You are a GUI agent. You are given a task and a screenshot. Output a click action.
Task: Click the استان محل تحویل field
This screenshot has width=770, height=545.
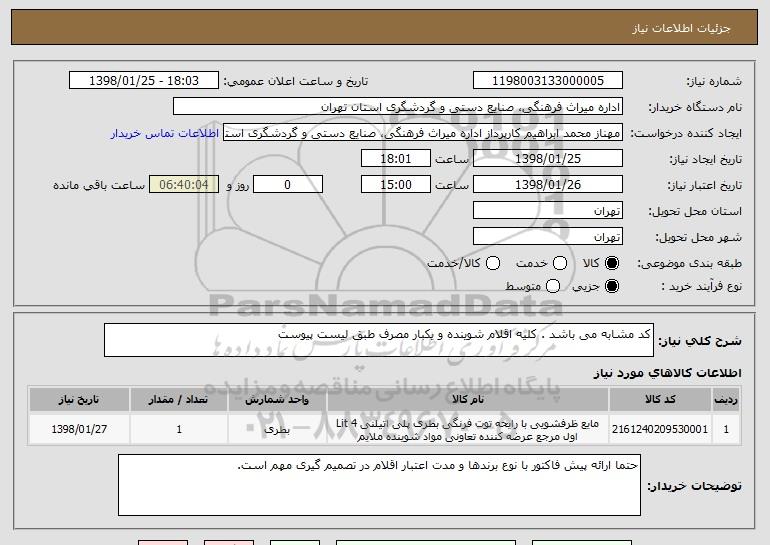click(548, 211)
